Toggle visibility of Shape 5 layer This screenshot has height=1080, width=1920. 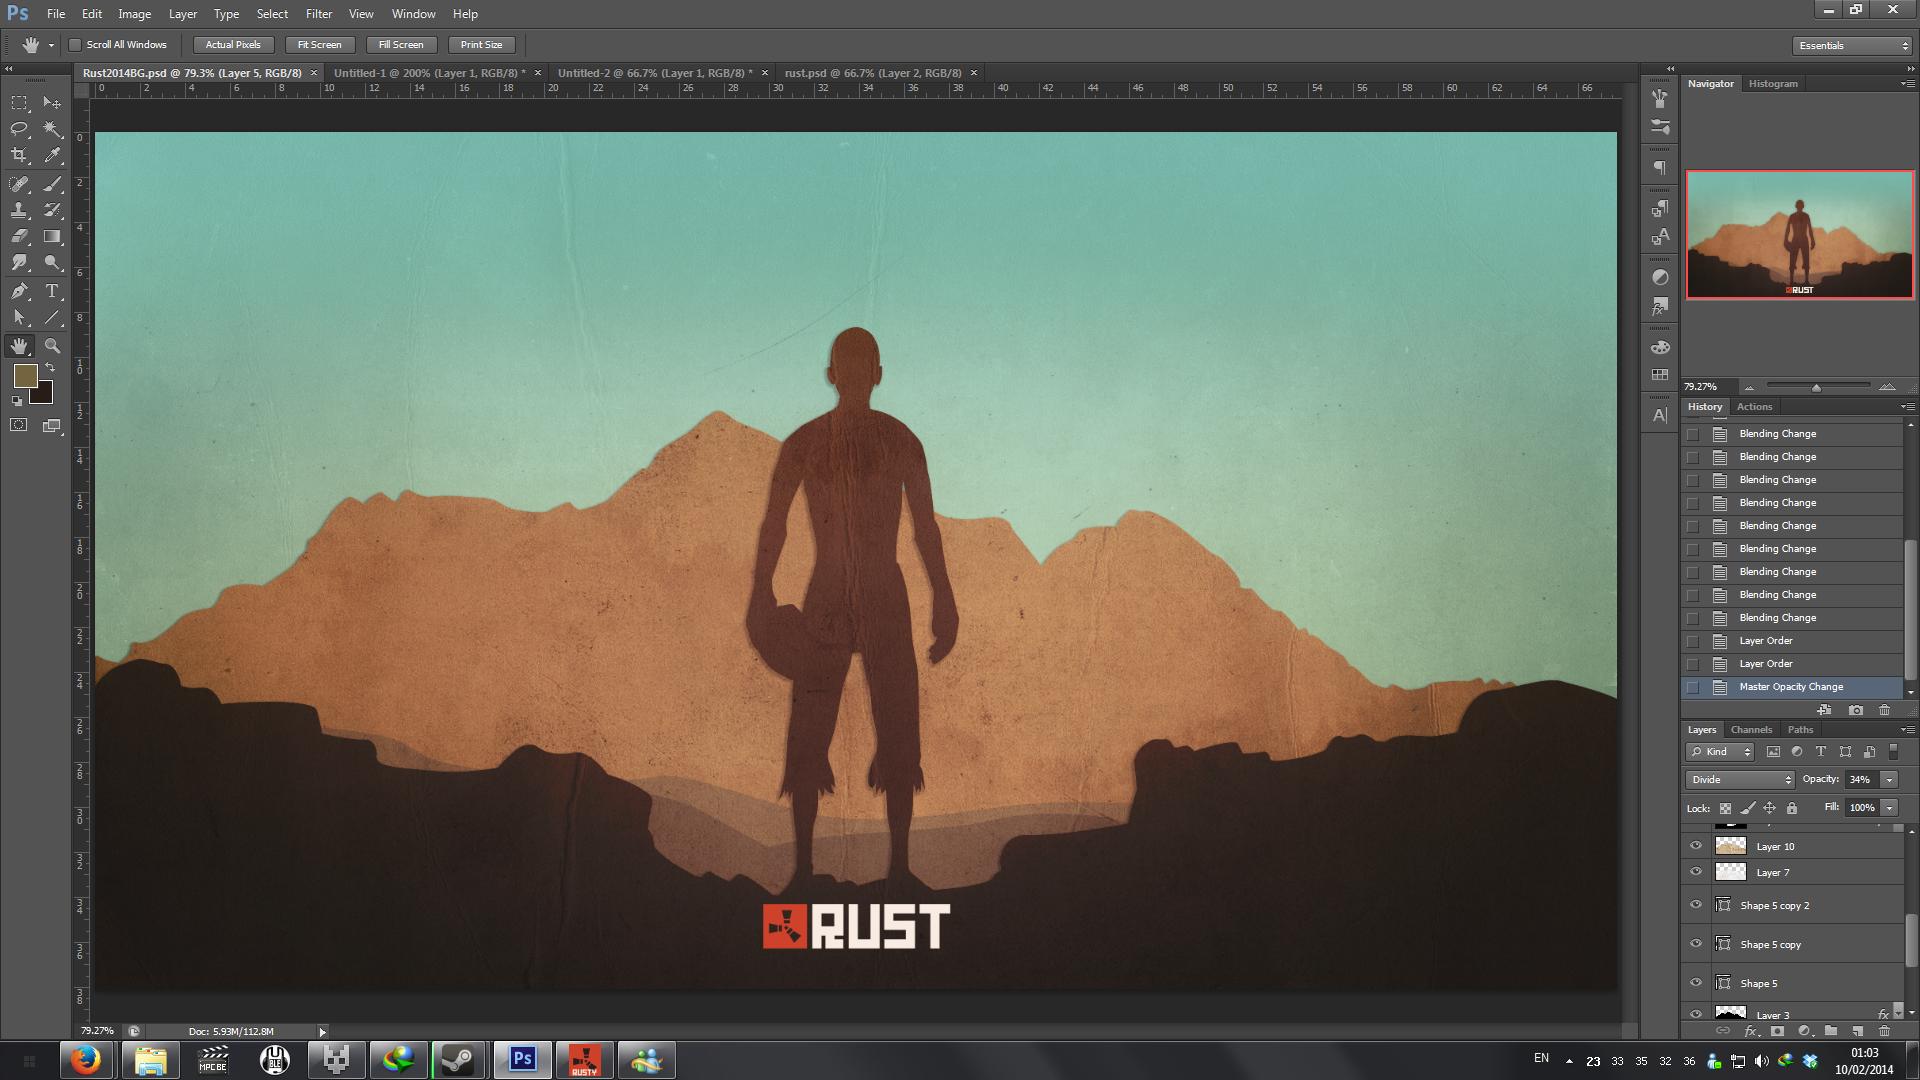(x=1696, y=983)
